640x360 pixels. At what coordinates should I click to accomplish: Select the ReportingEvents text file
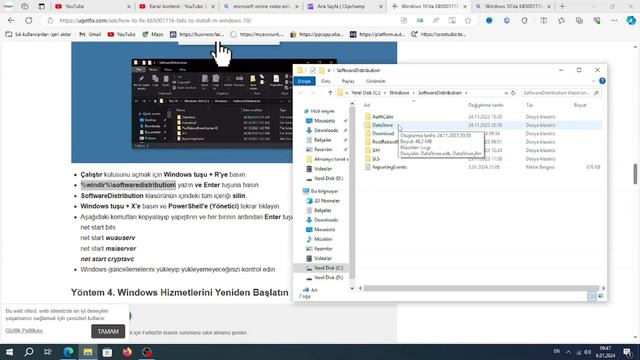point(389,167)
